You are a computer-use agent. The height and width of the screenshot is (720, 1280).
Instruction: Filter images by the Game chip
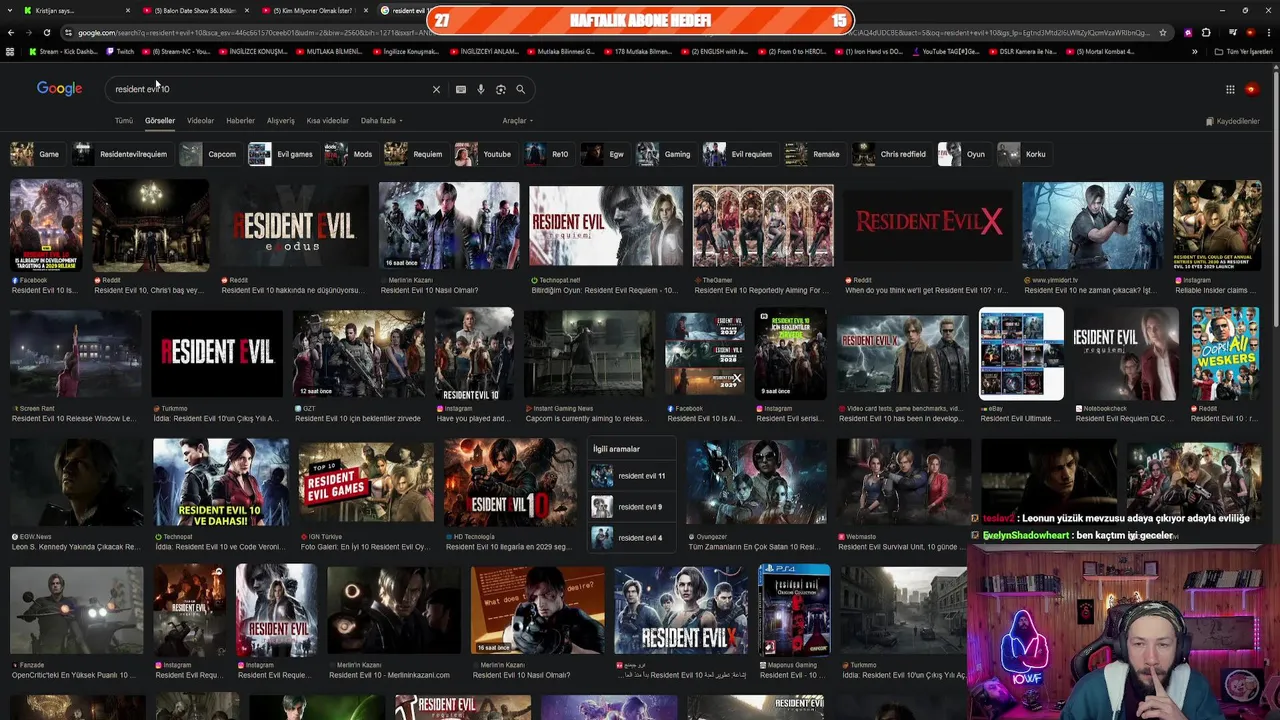36,154
